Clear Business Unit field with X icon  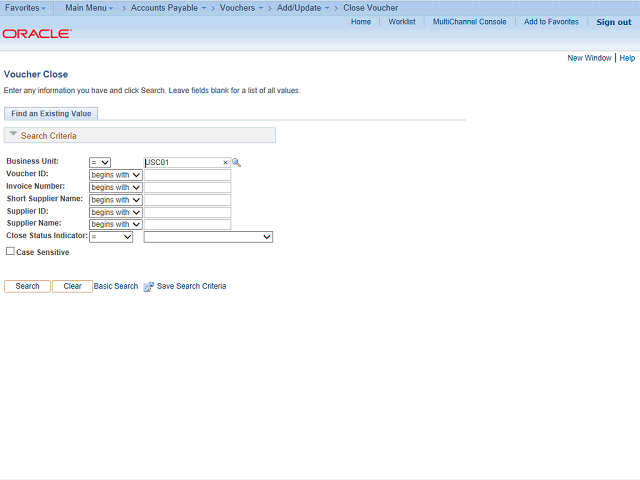(x=225, y=162)
